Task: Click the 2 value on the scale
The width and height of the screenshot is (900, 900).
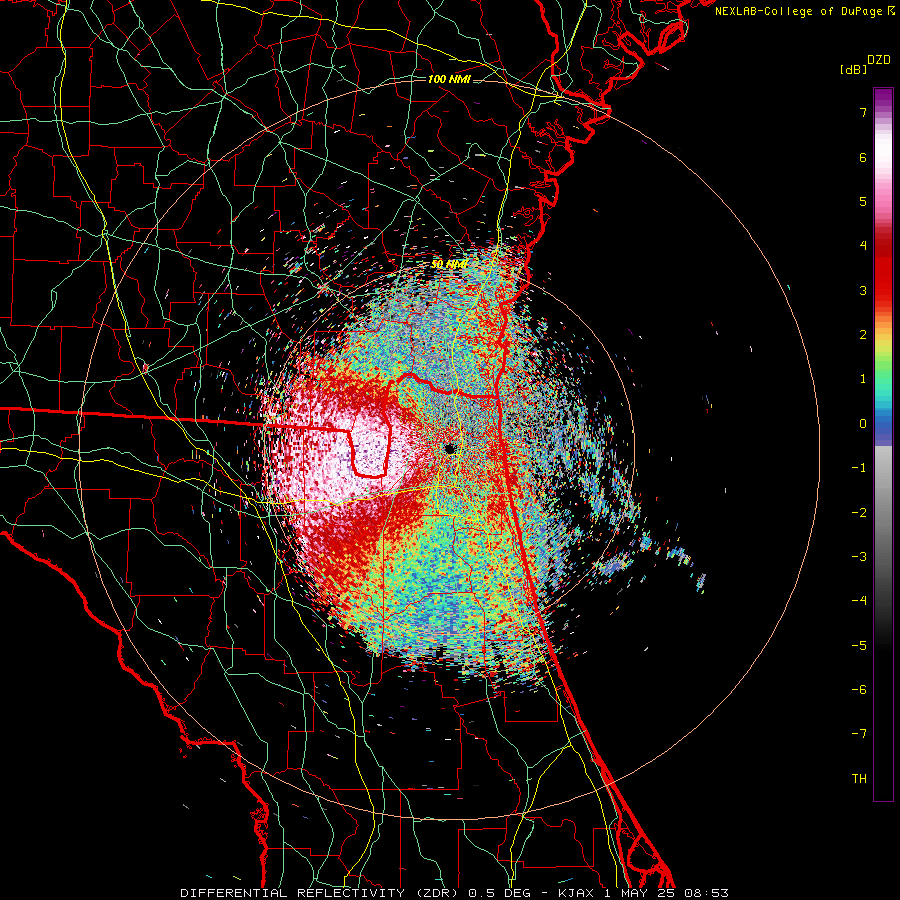Action: click(x=863, y=335)
